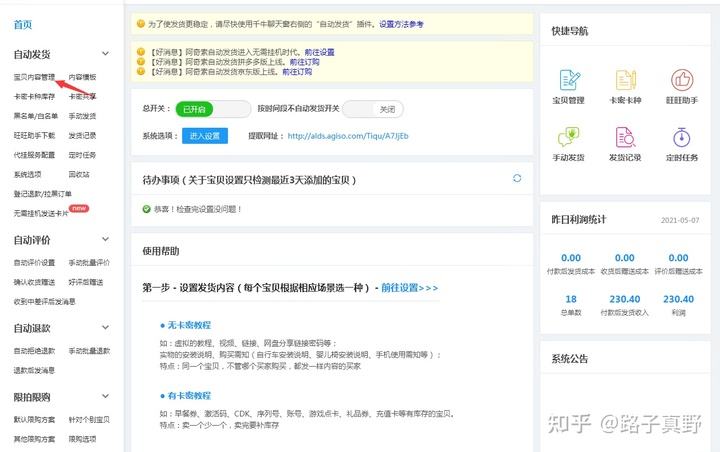Collapse the 限拍限购 sidebar section chevron
Viewport: 720px width, 452px height.
pyautogui.click(x=105, y=396)
